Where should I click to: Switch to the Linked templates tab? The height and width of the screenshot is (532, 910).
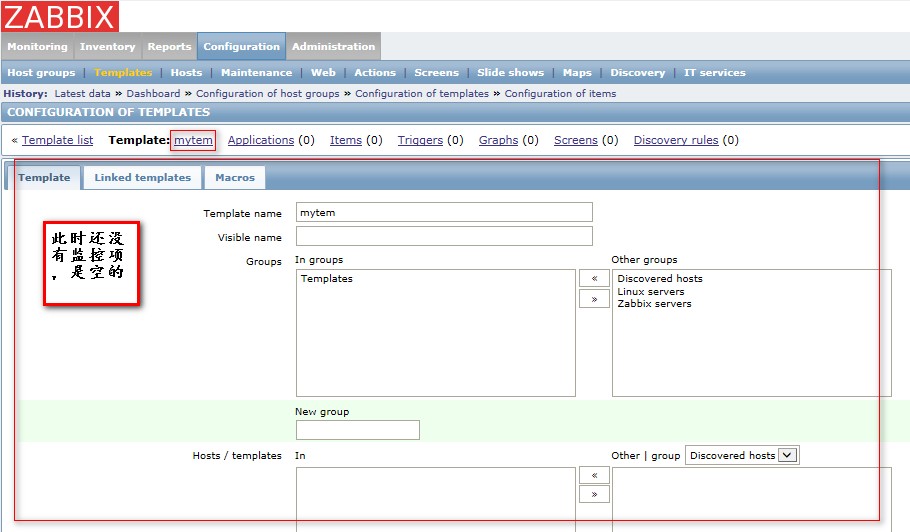tap(143, 178)
